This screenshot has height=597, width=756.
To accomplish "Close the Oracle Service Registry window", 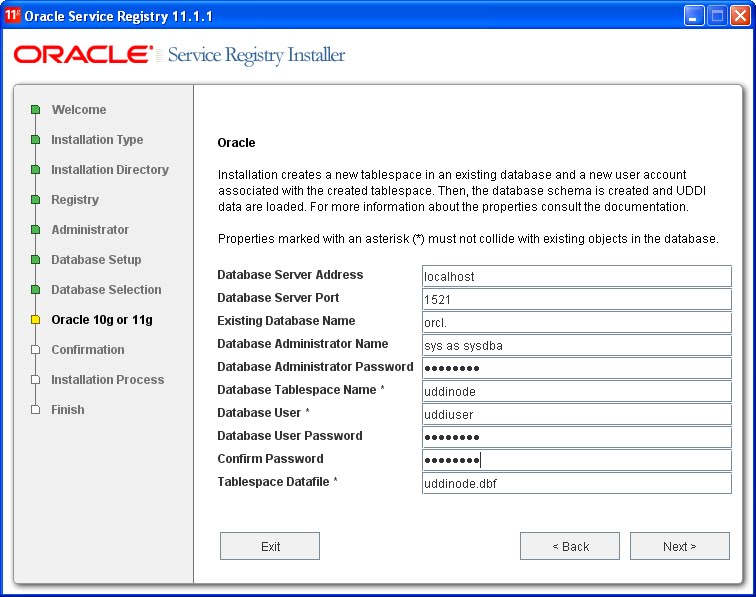I will (740, 15).
